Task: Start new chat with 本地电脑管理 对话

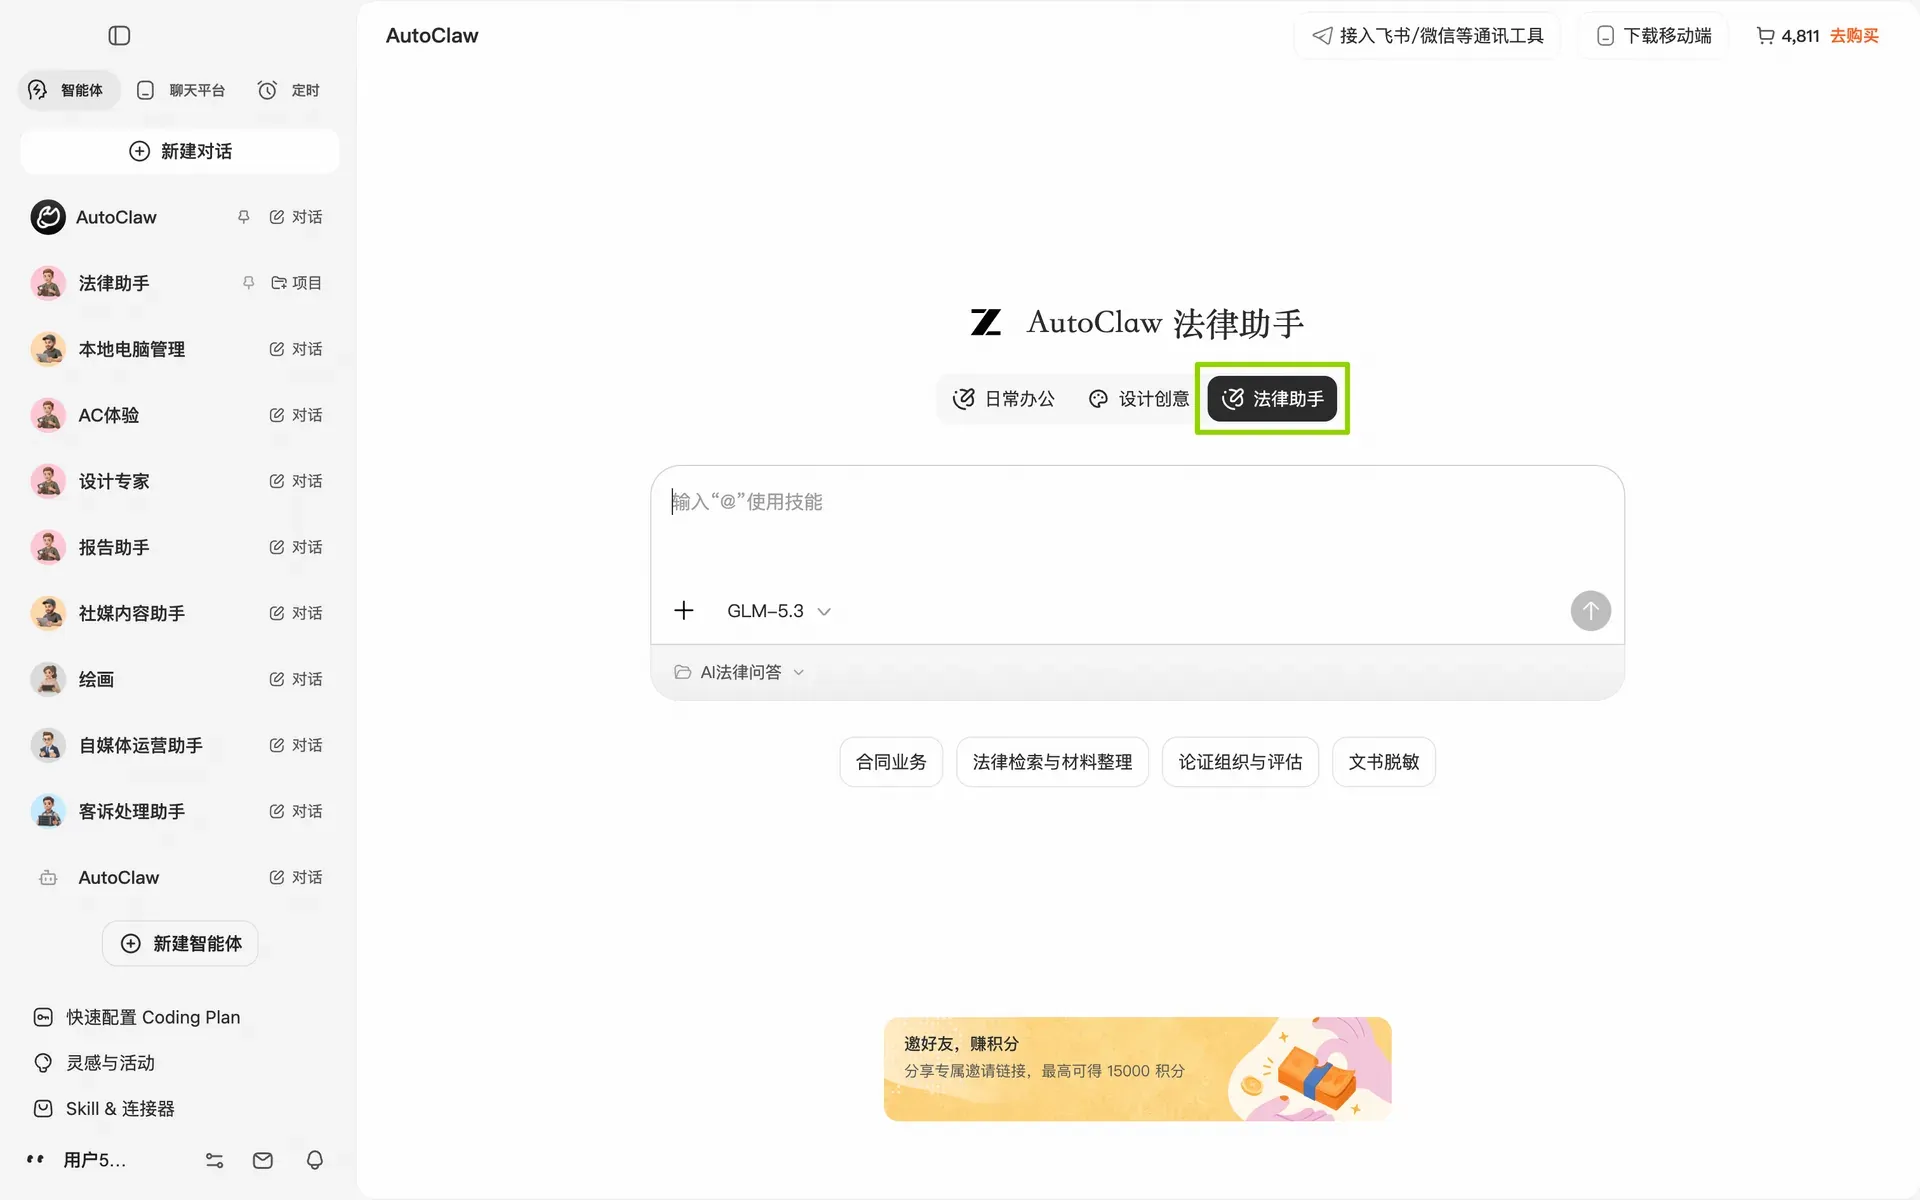Action: (x=296, y=349)
